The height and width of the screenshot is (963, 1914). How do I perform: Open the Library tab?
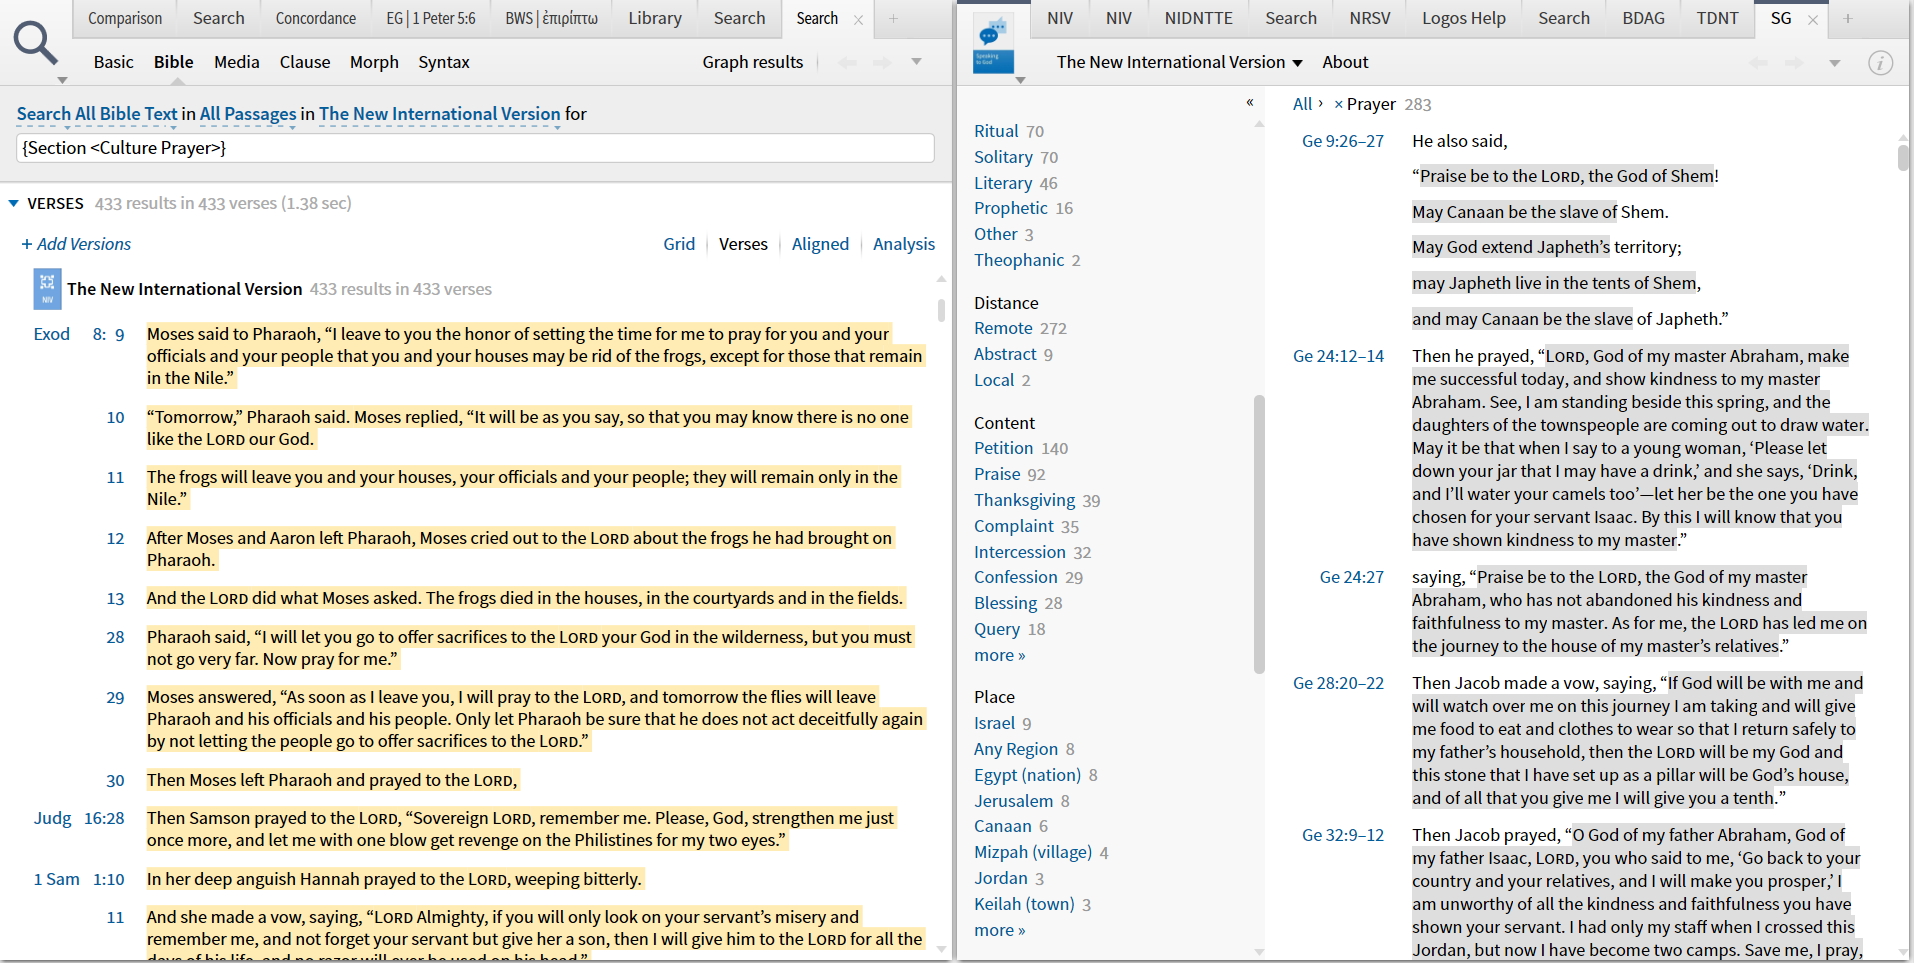(x=655, y=18)
